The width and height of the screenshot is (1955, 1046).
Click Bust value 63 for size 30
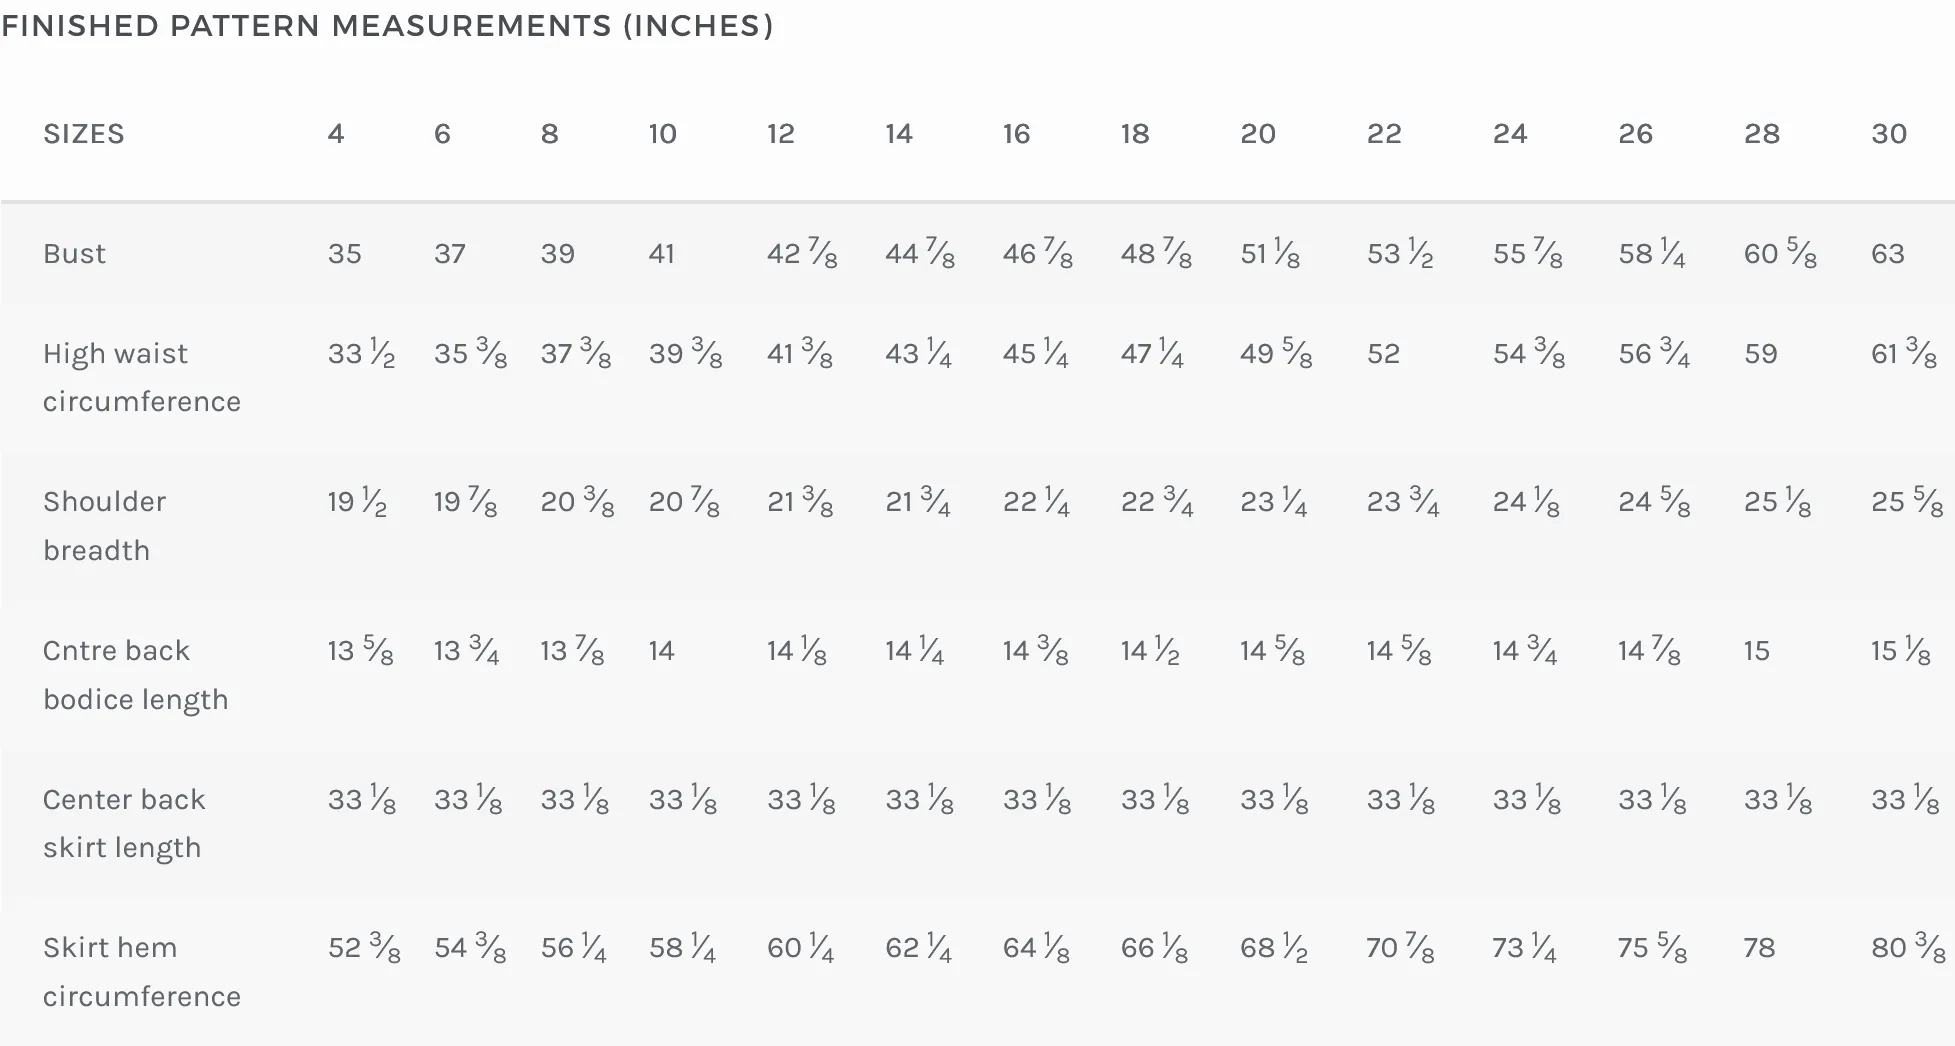pos(1888,254)
